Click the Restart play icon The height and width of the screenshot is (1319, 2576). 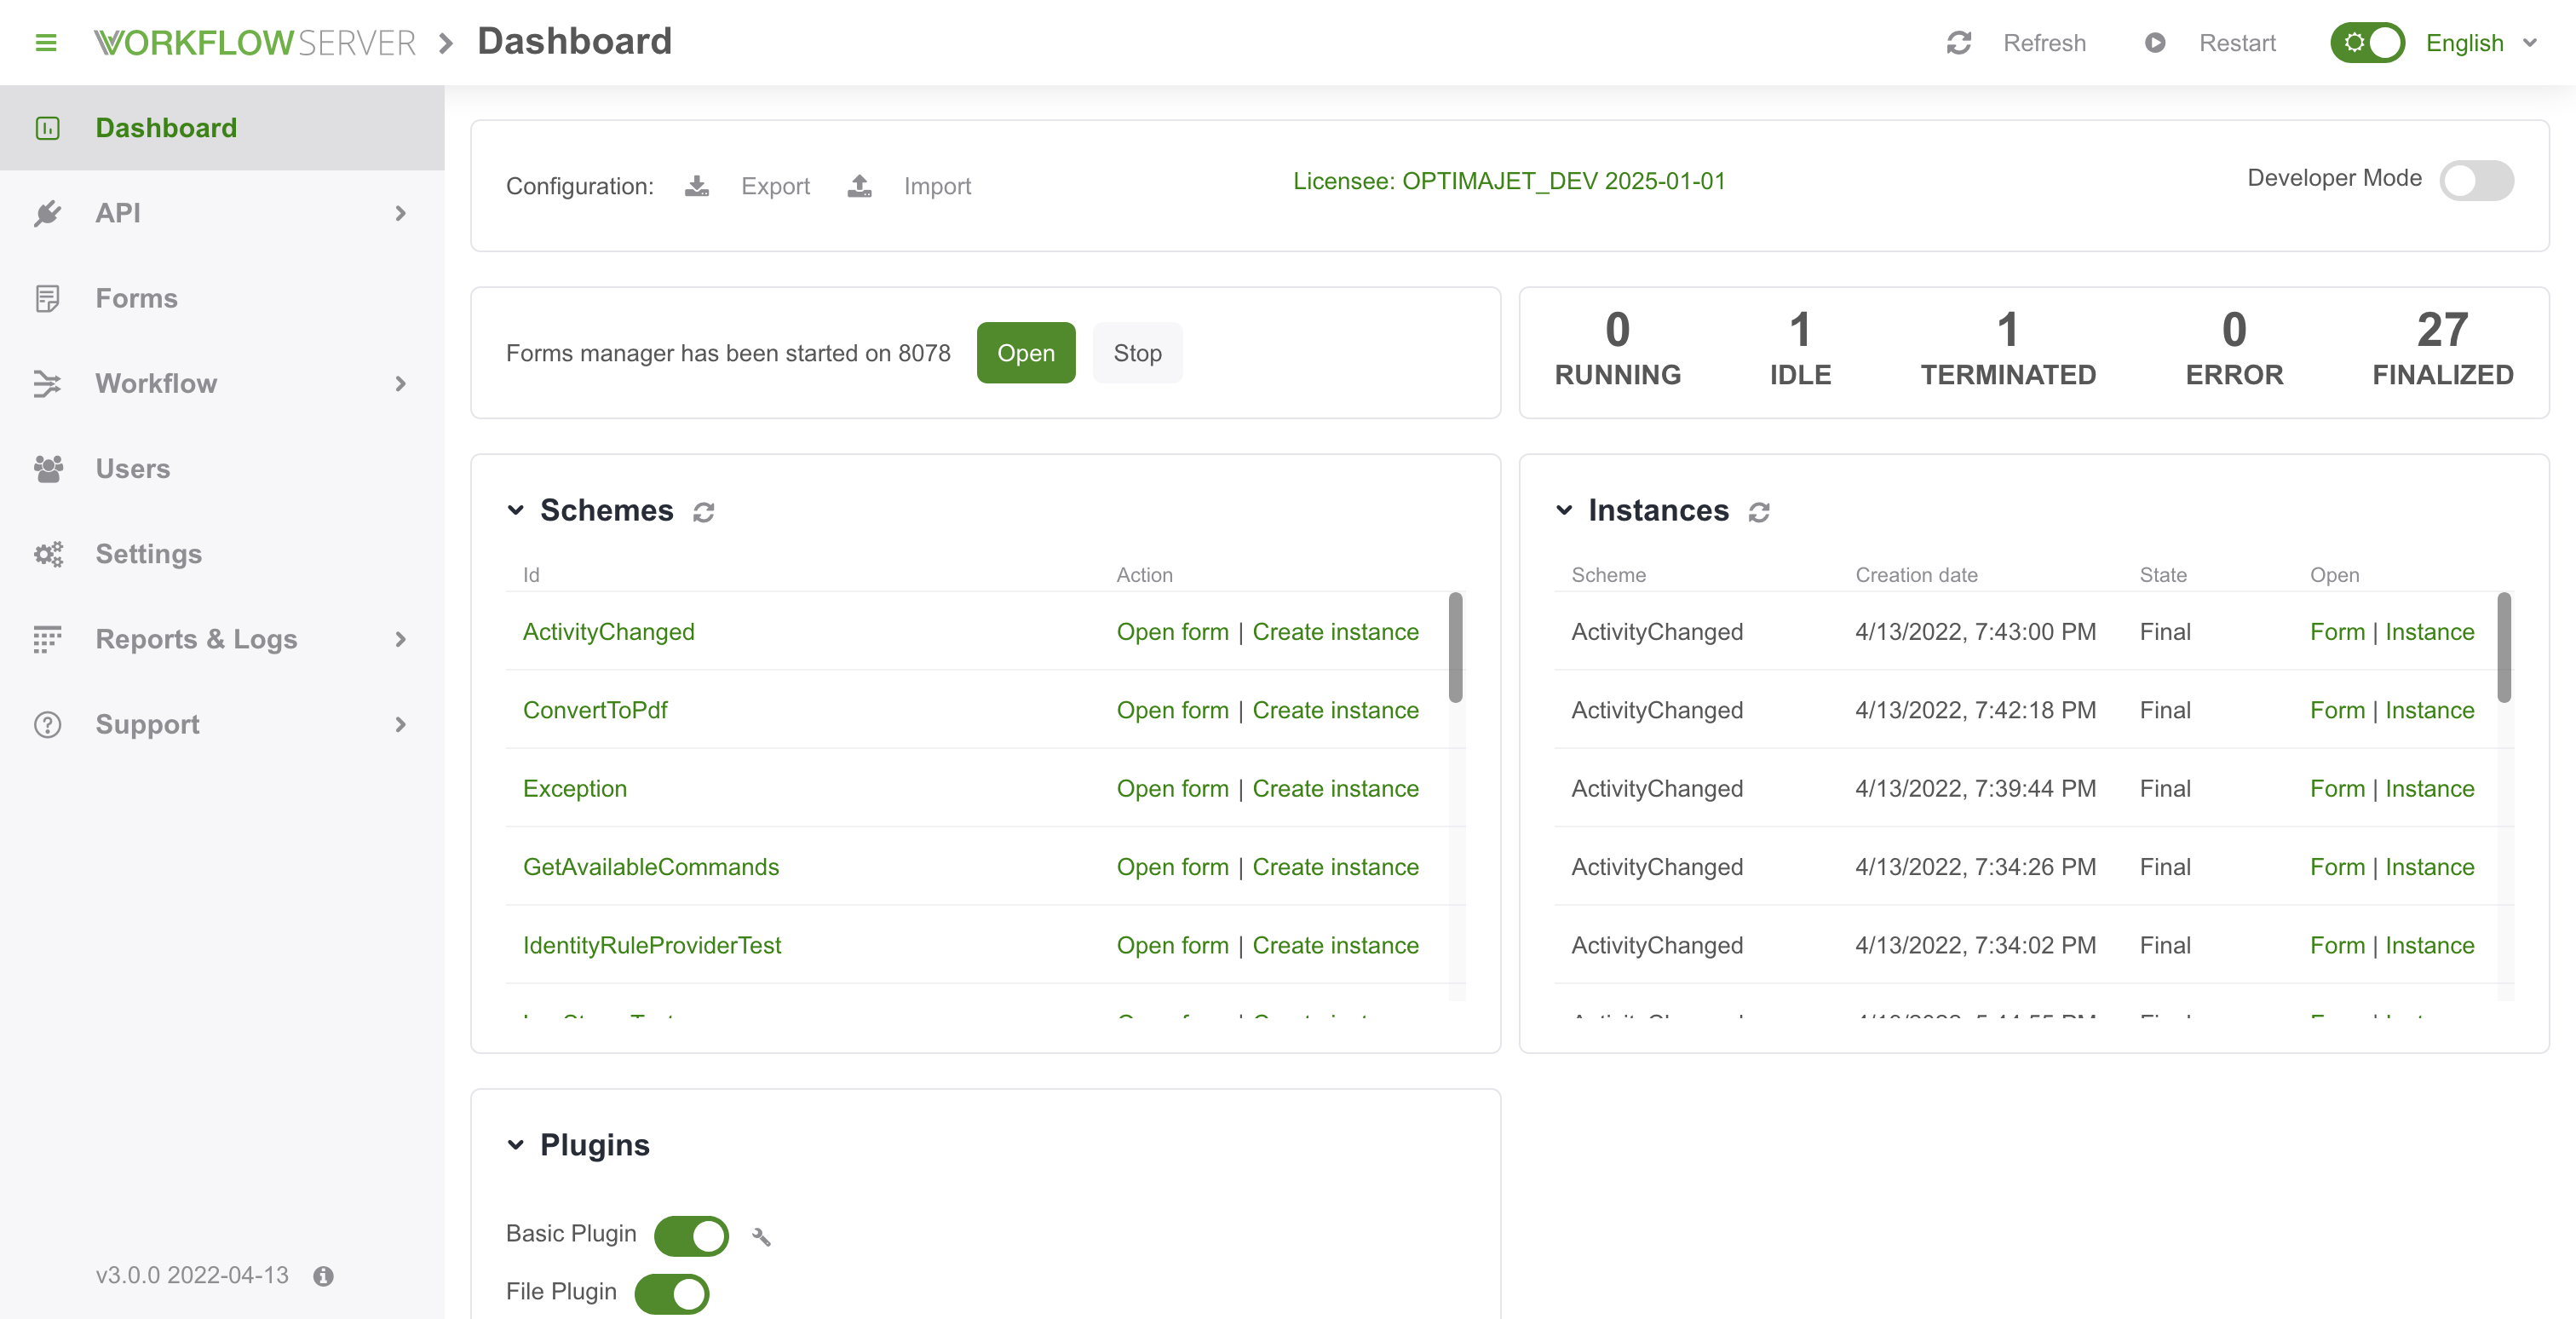(2155, 42)
